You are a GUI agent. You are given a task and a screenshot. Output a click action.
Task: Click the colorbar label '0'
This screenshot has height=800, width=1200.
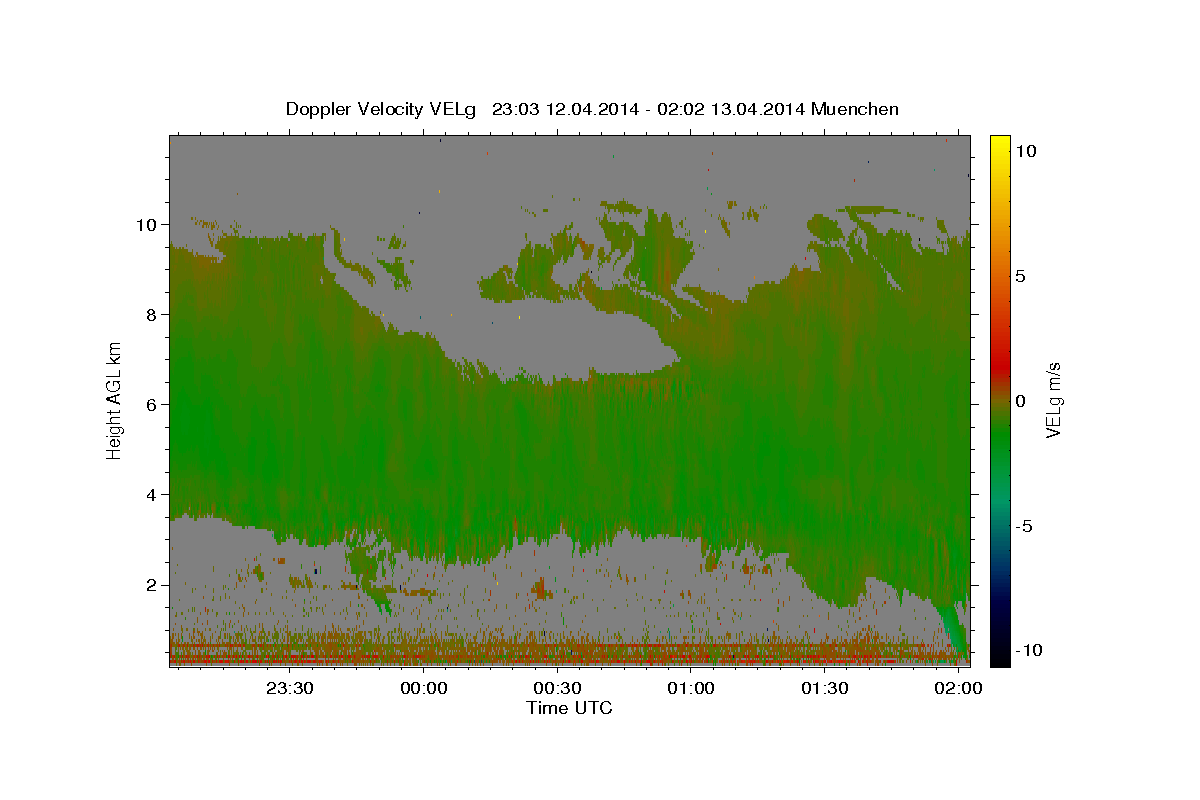coord(1020,401)
